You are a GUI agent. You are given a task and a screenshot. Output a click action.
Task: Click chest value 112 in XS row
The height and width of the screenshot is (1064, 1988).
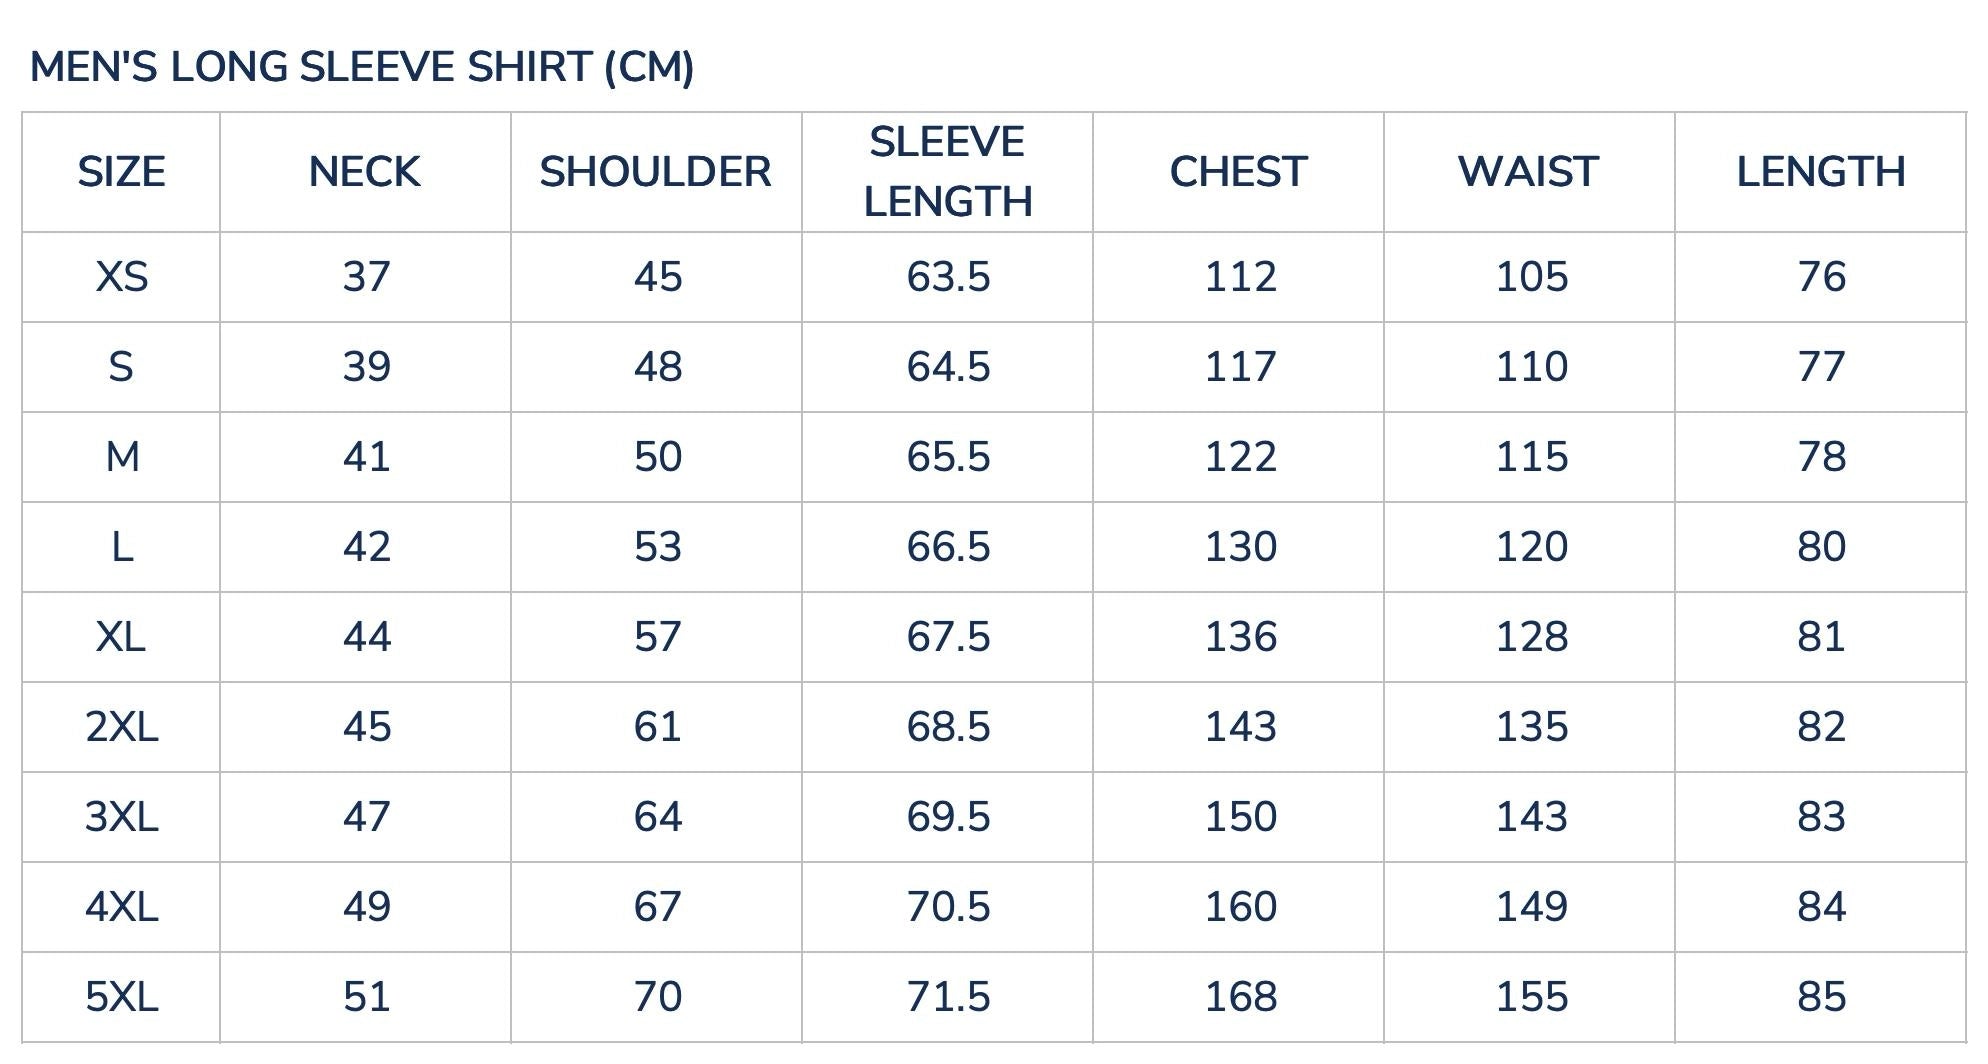click(1240, 277)
